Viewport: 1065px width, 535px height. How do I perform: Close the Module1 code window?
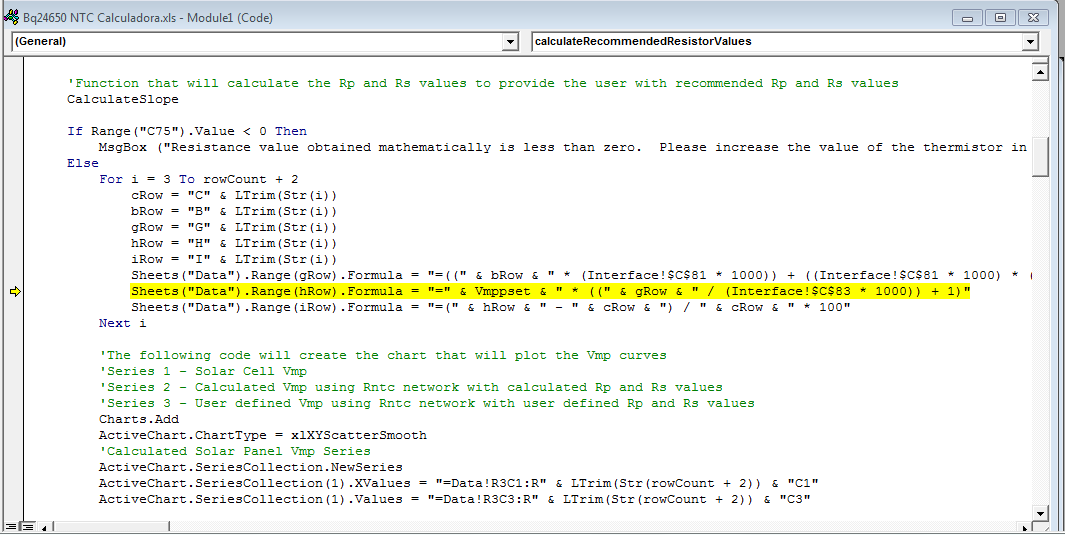coord(1034,18)
